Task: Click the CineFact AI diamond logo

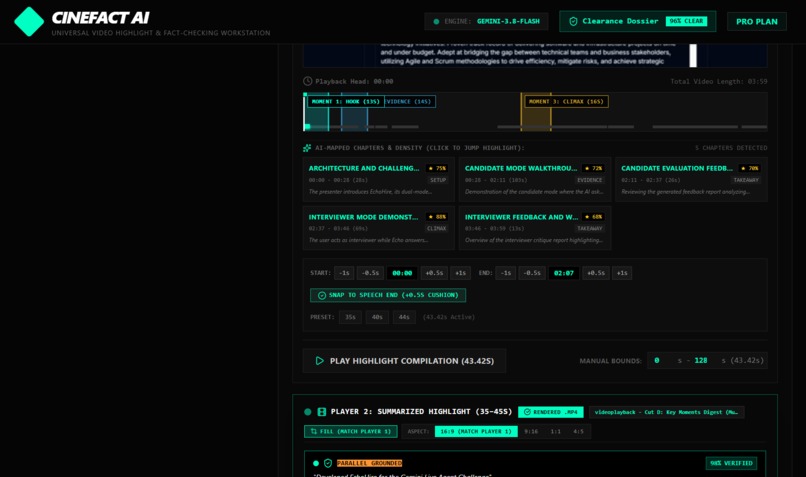Action: [x=29, y=22]
